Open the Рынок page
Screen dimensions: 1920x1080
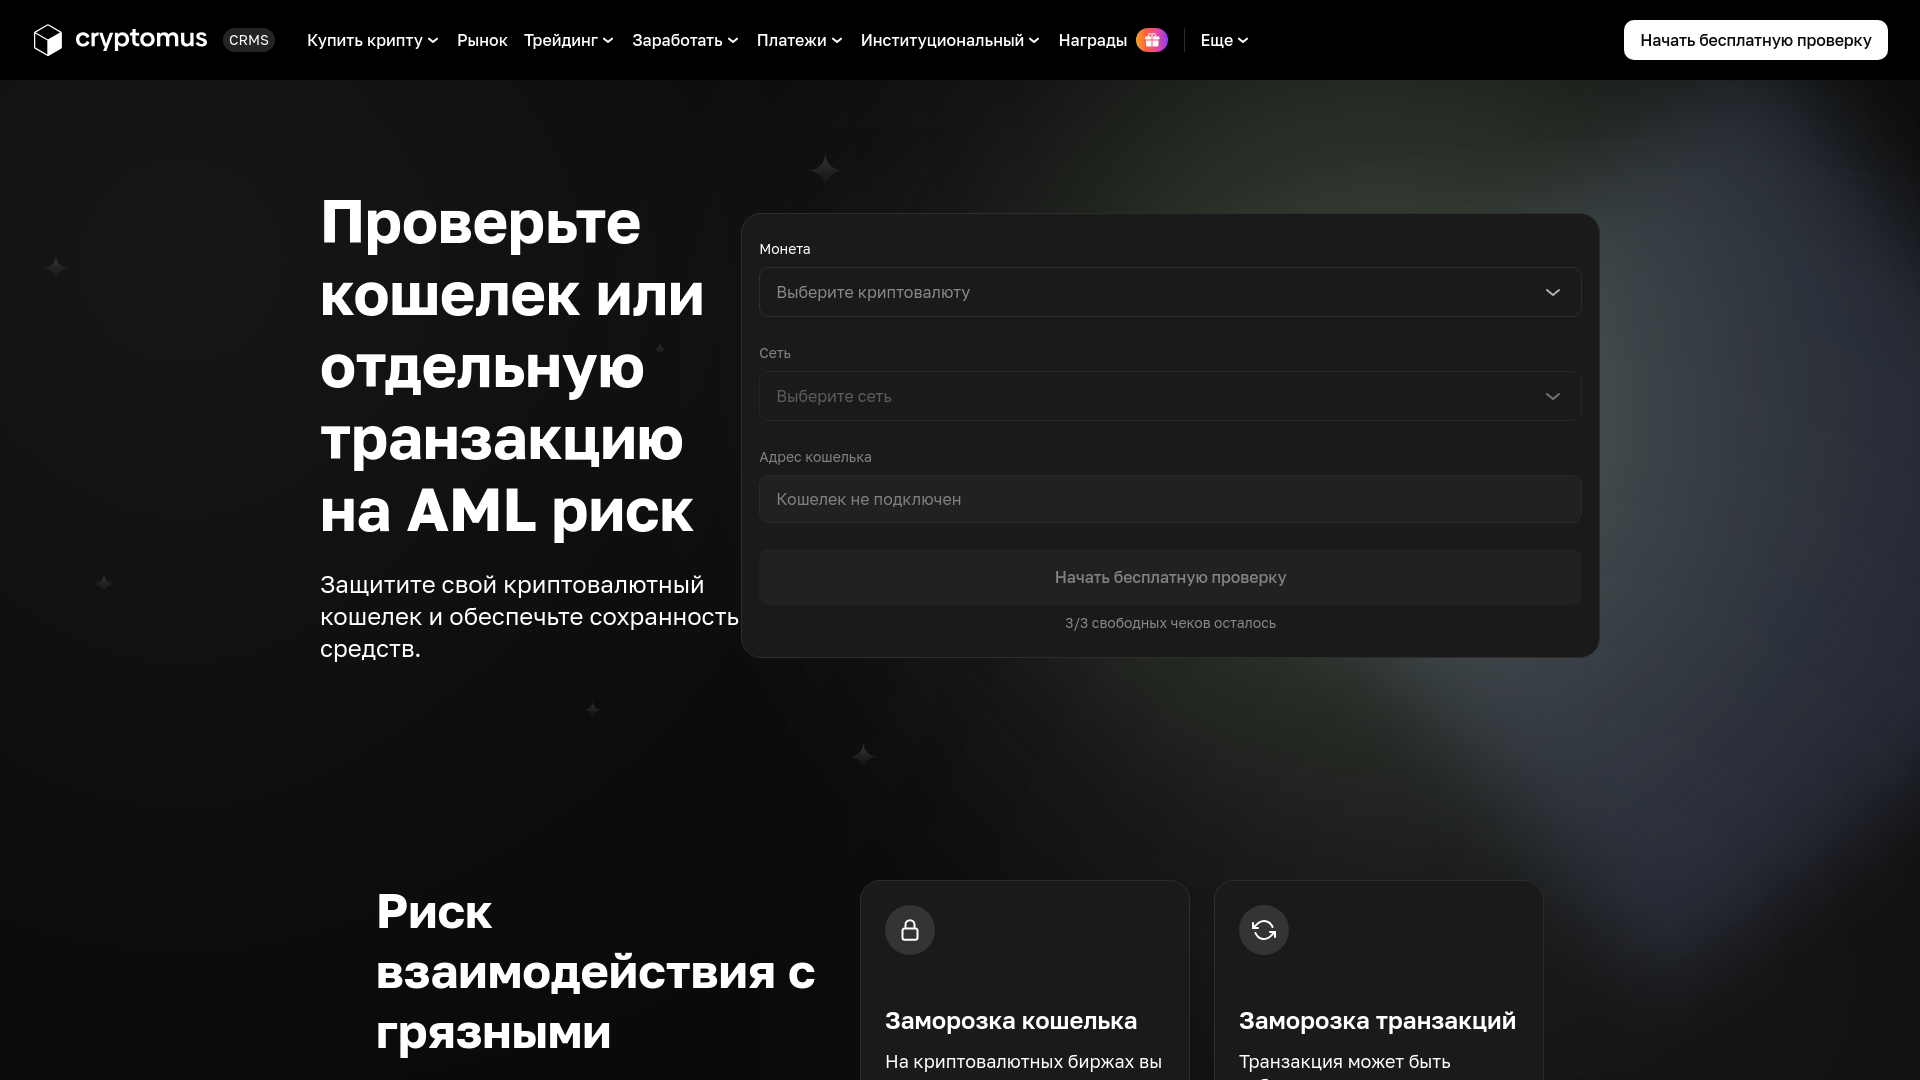pos(482,40)
